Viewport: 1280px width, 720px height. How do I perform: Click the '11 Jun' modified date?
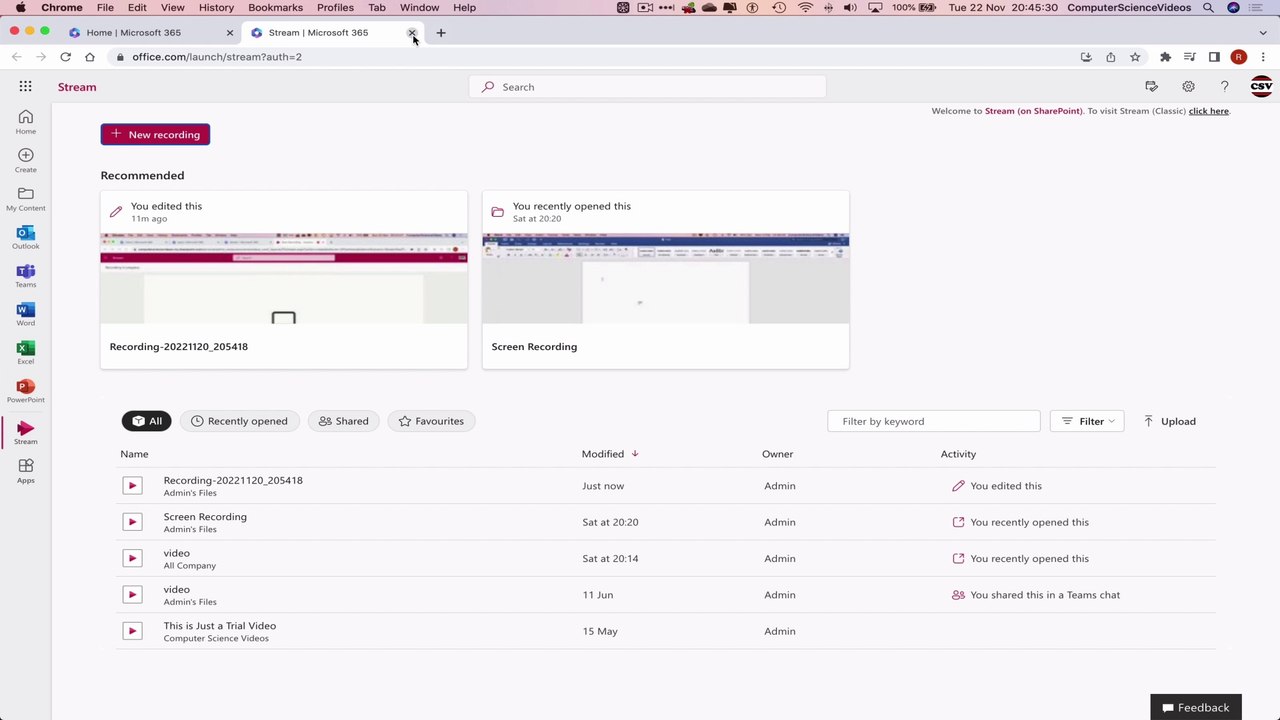(x=598, y=595)
